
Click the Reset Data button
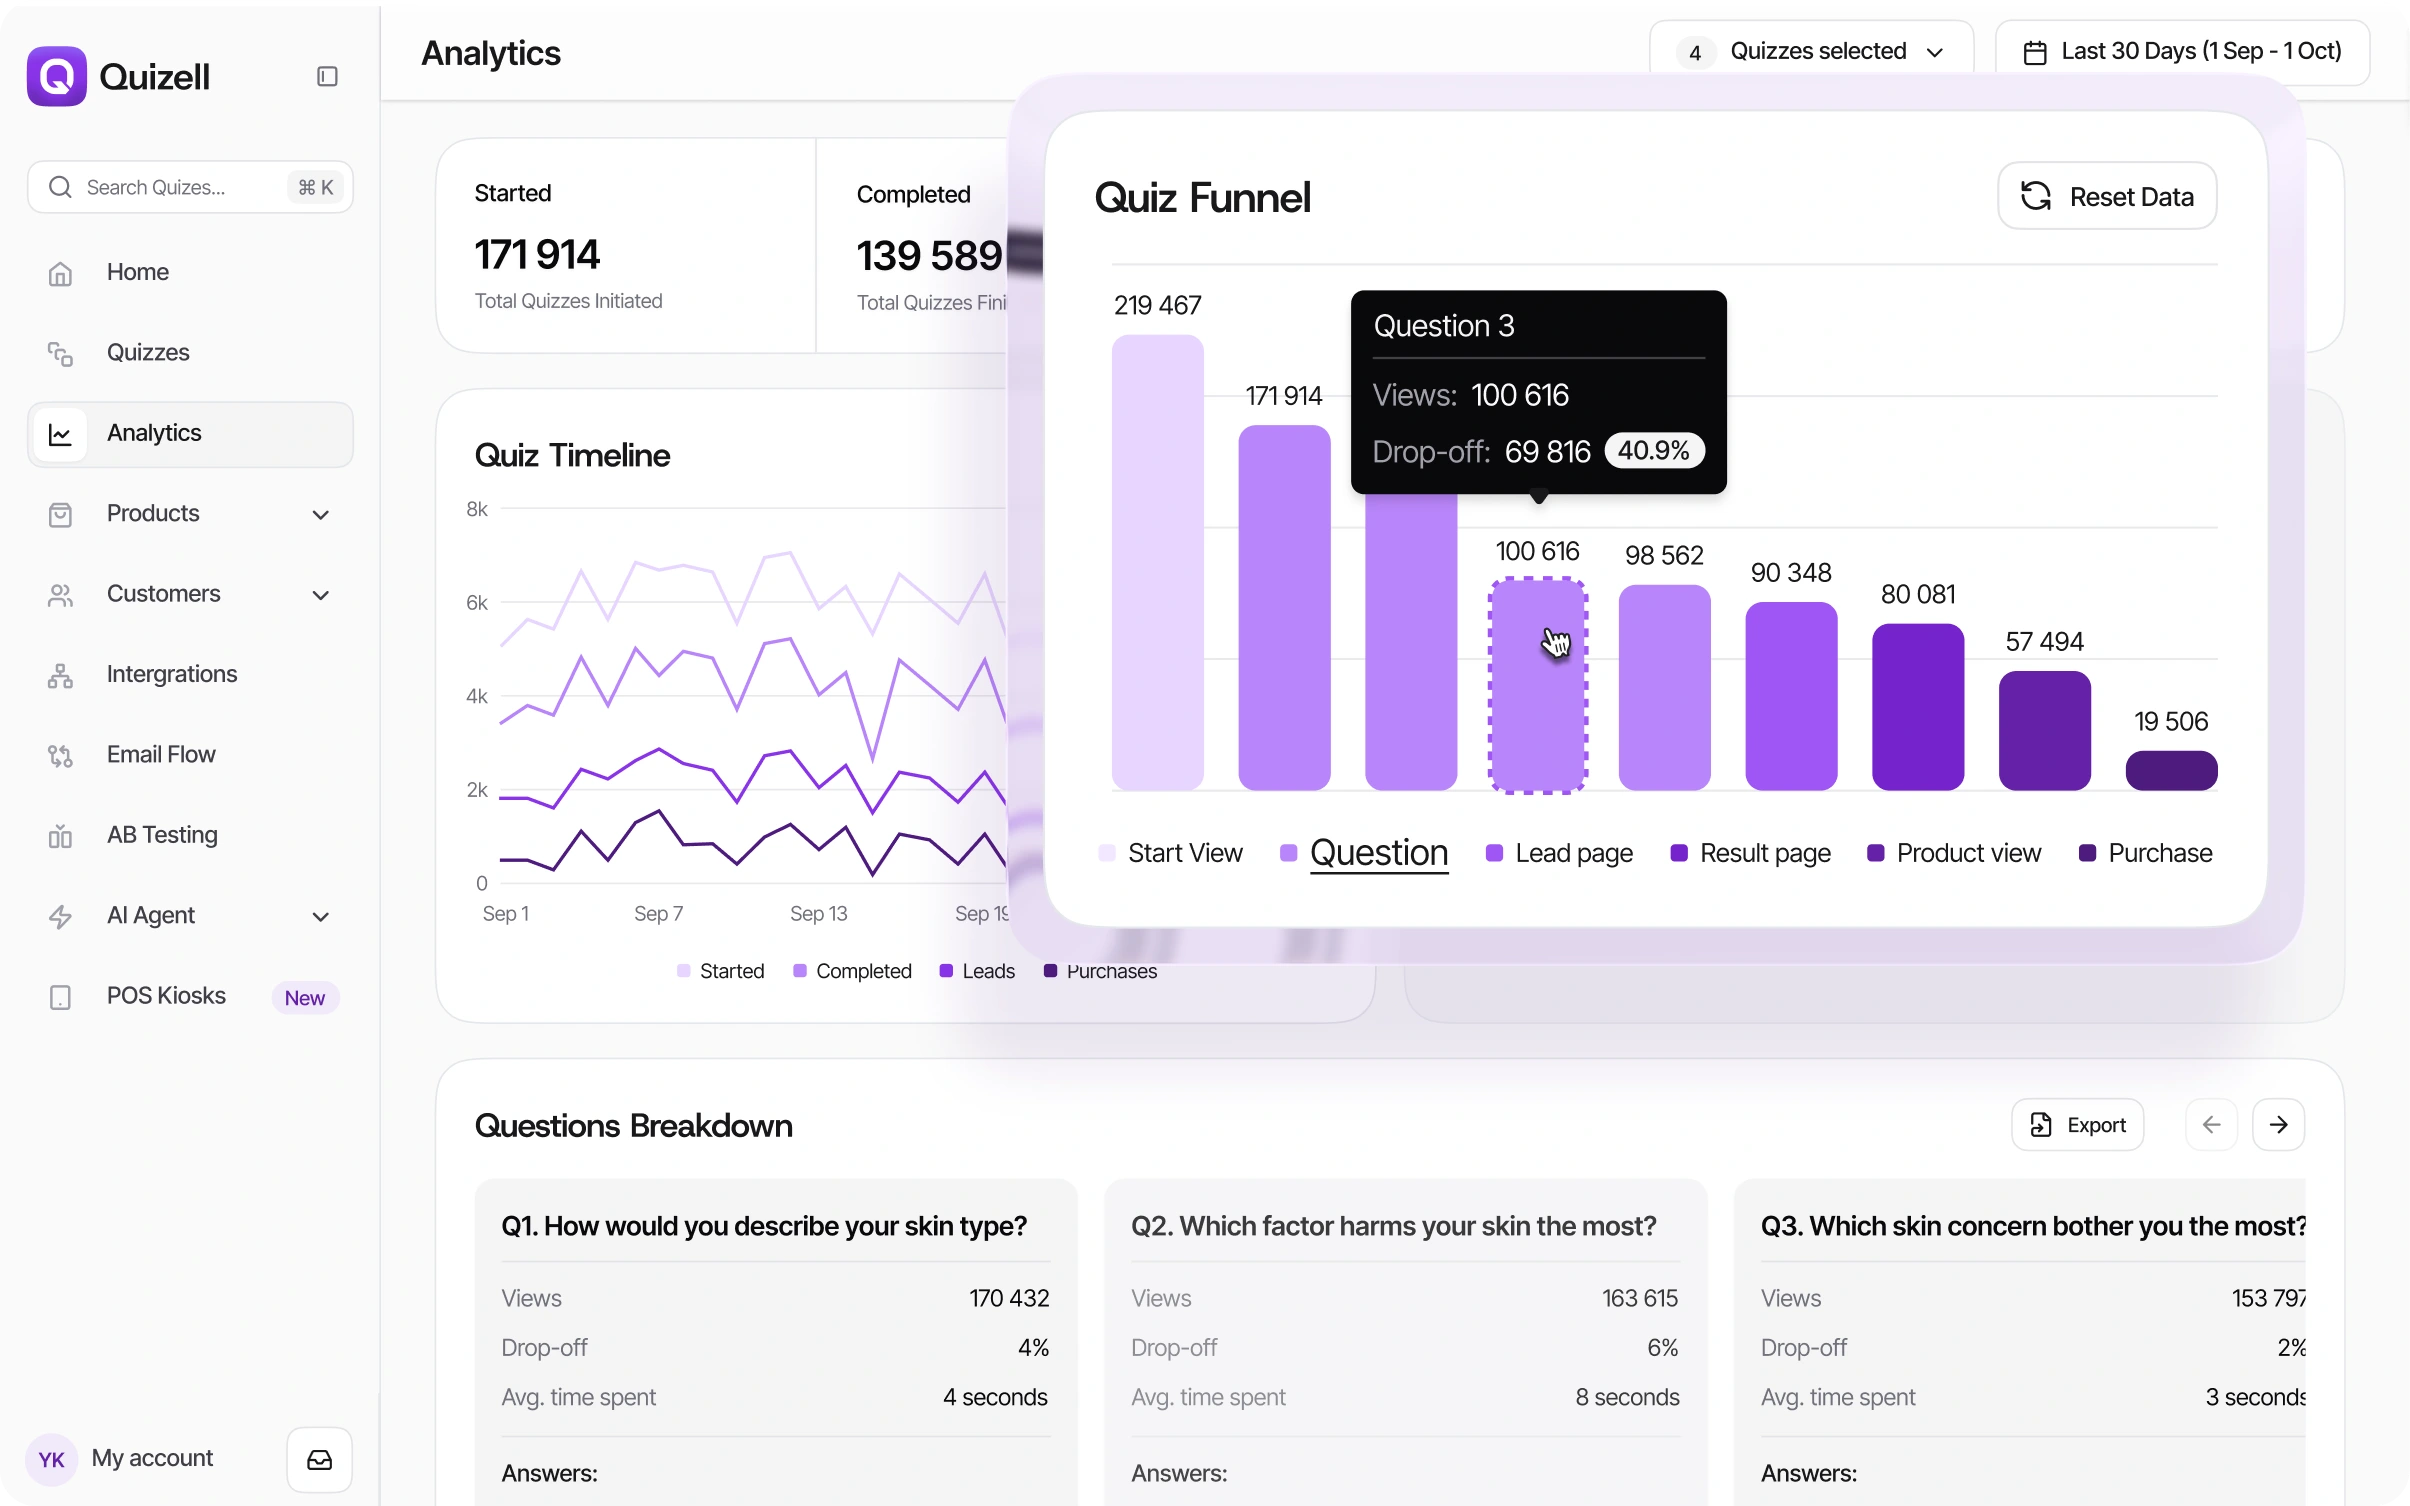[x=2107, y=197]
